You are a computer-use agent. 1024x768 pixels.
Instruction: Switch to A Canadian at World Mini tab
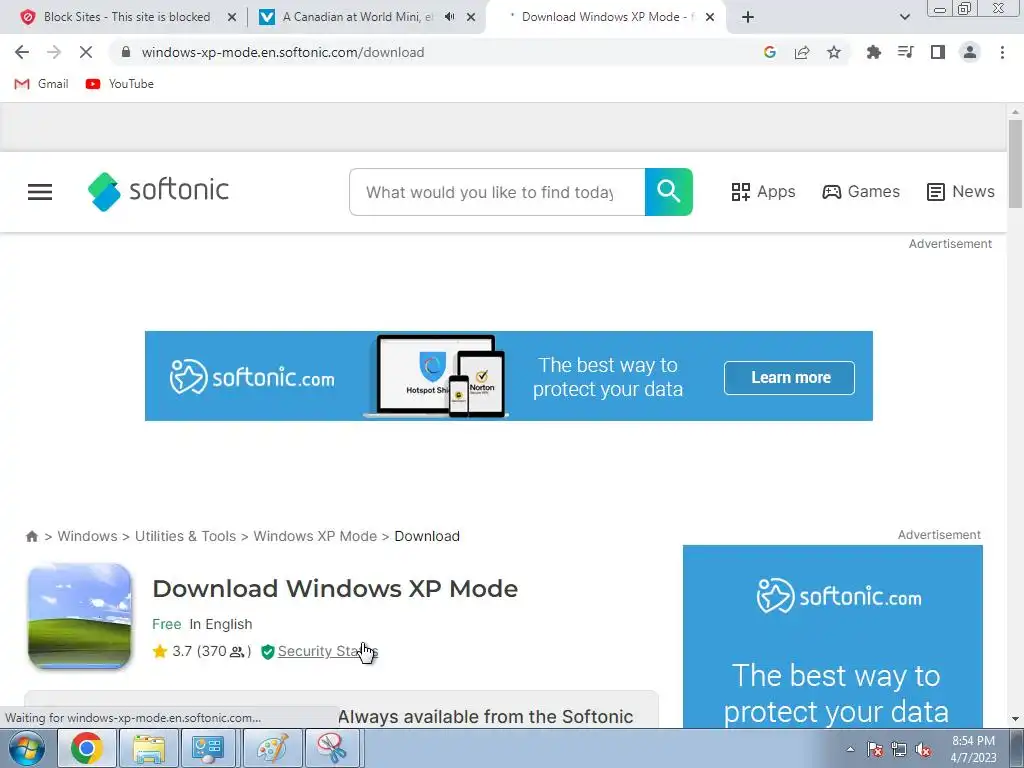pyautogui.click(x=358, y=17)
